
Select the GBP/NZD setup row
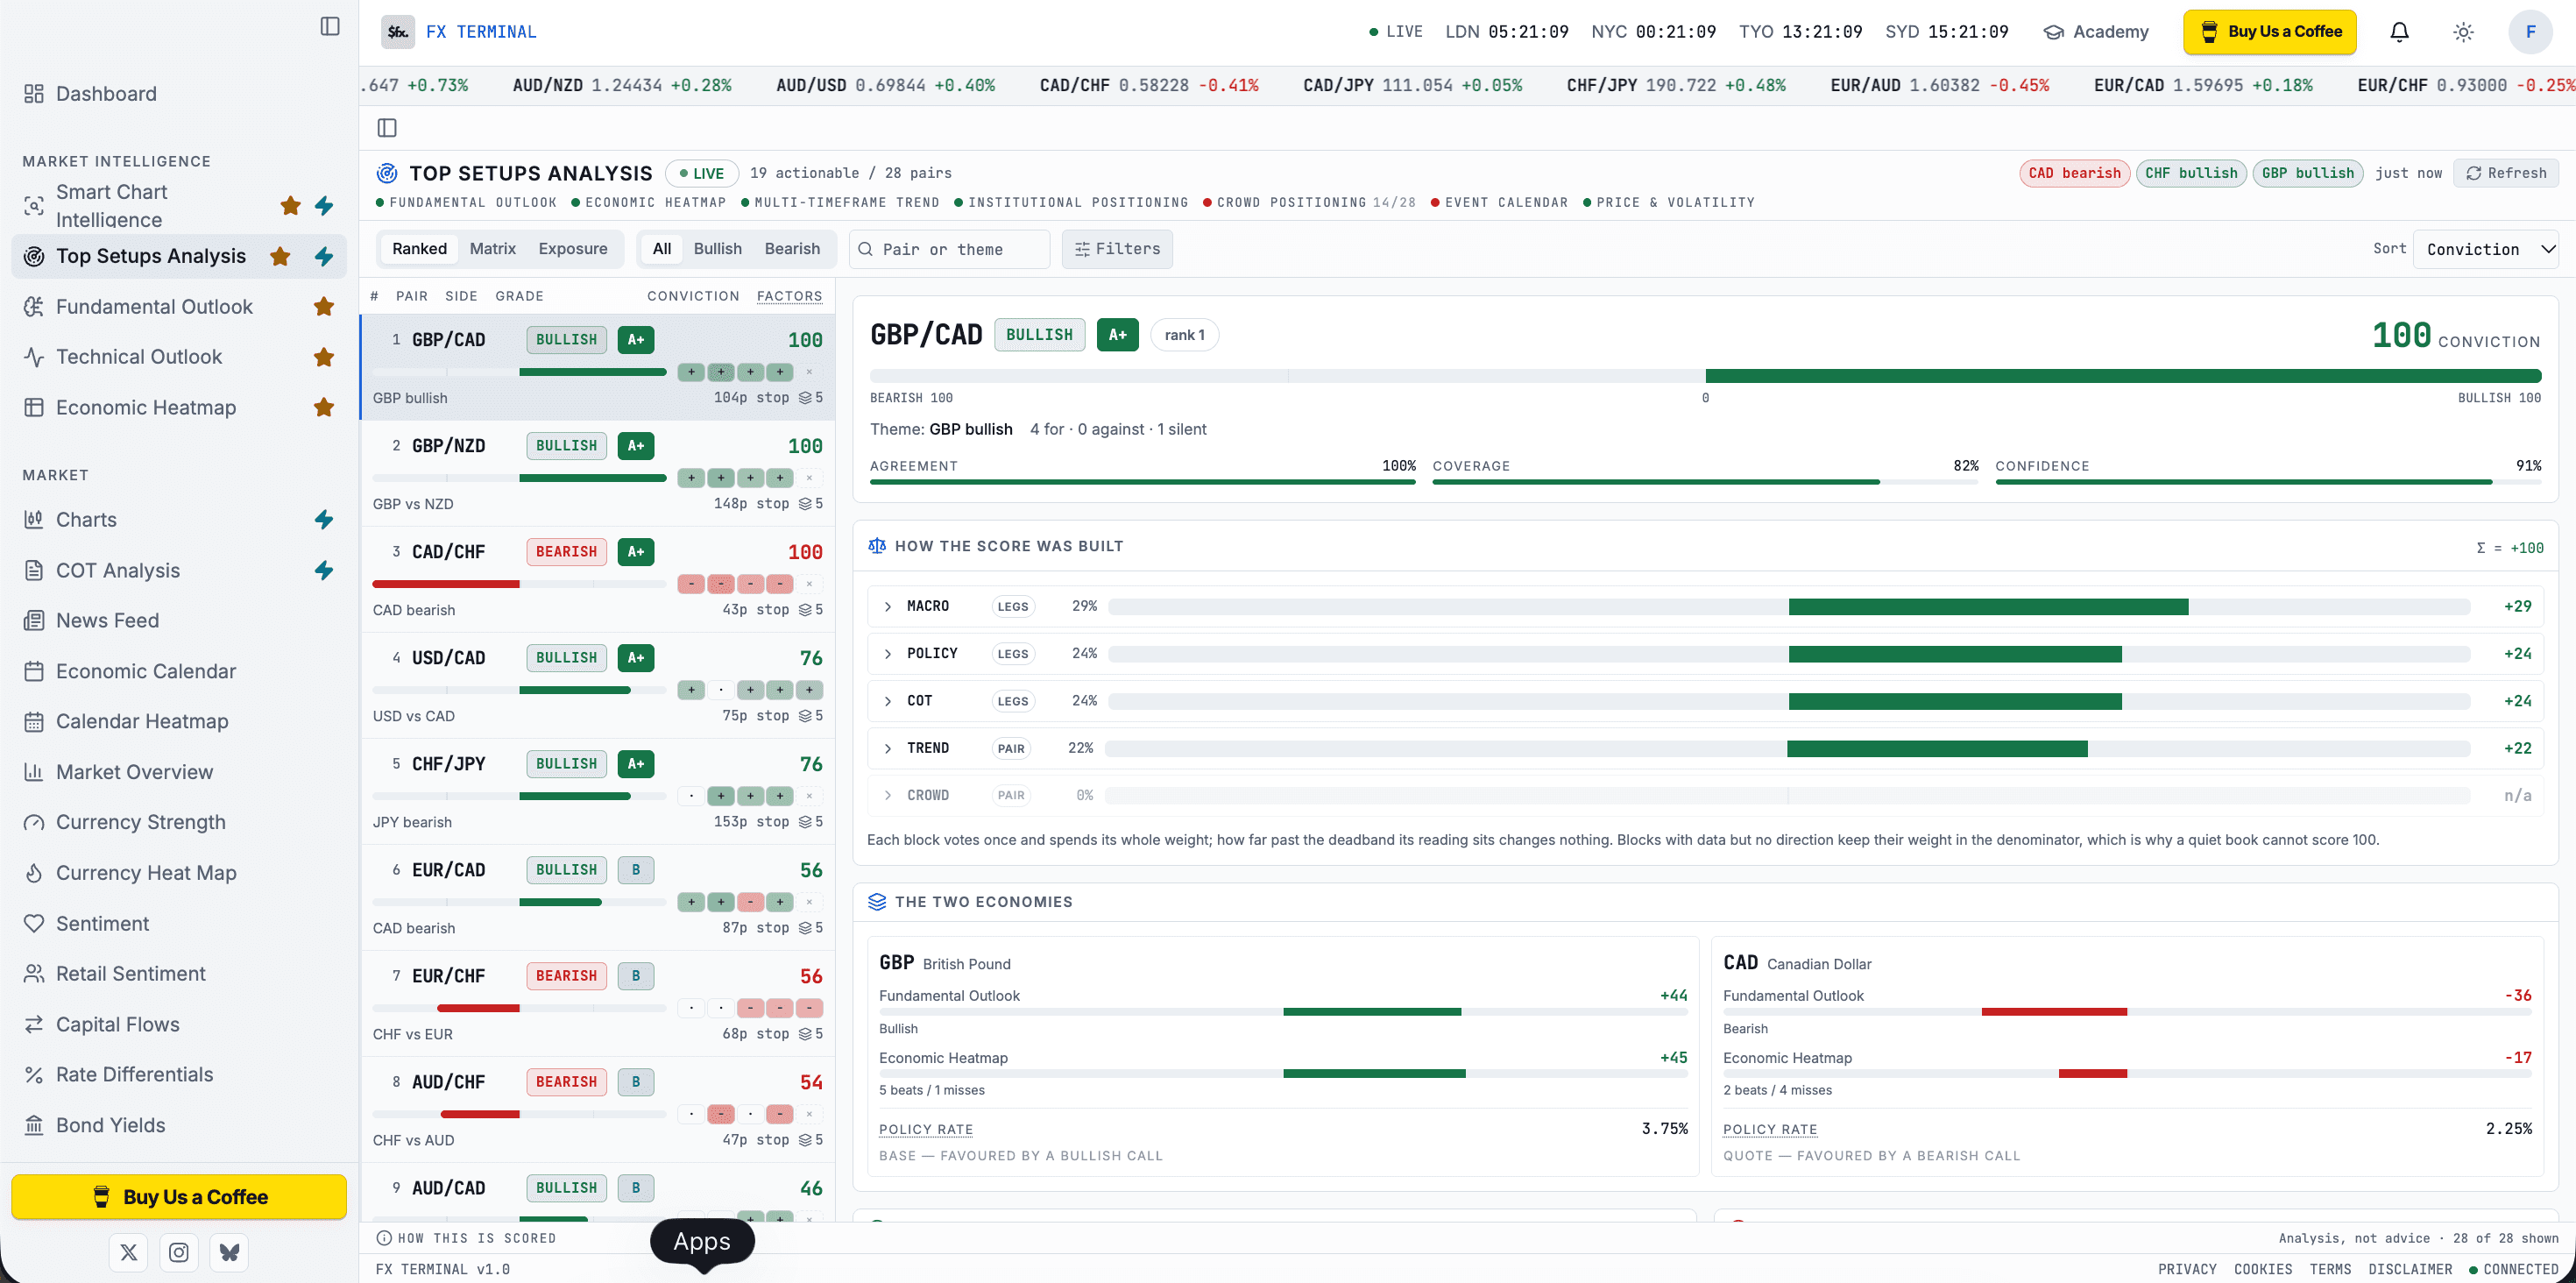click(598, 473)
